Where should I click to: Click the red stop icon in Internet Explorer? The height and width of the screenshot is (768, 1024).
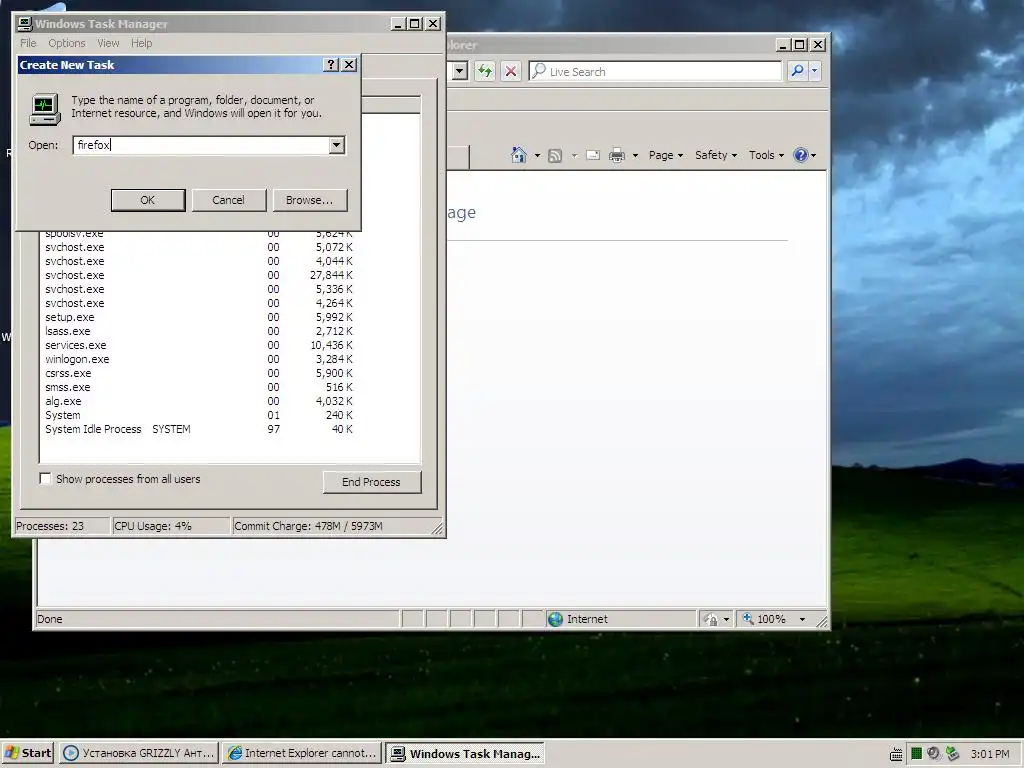click(511, 71)
